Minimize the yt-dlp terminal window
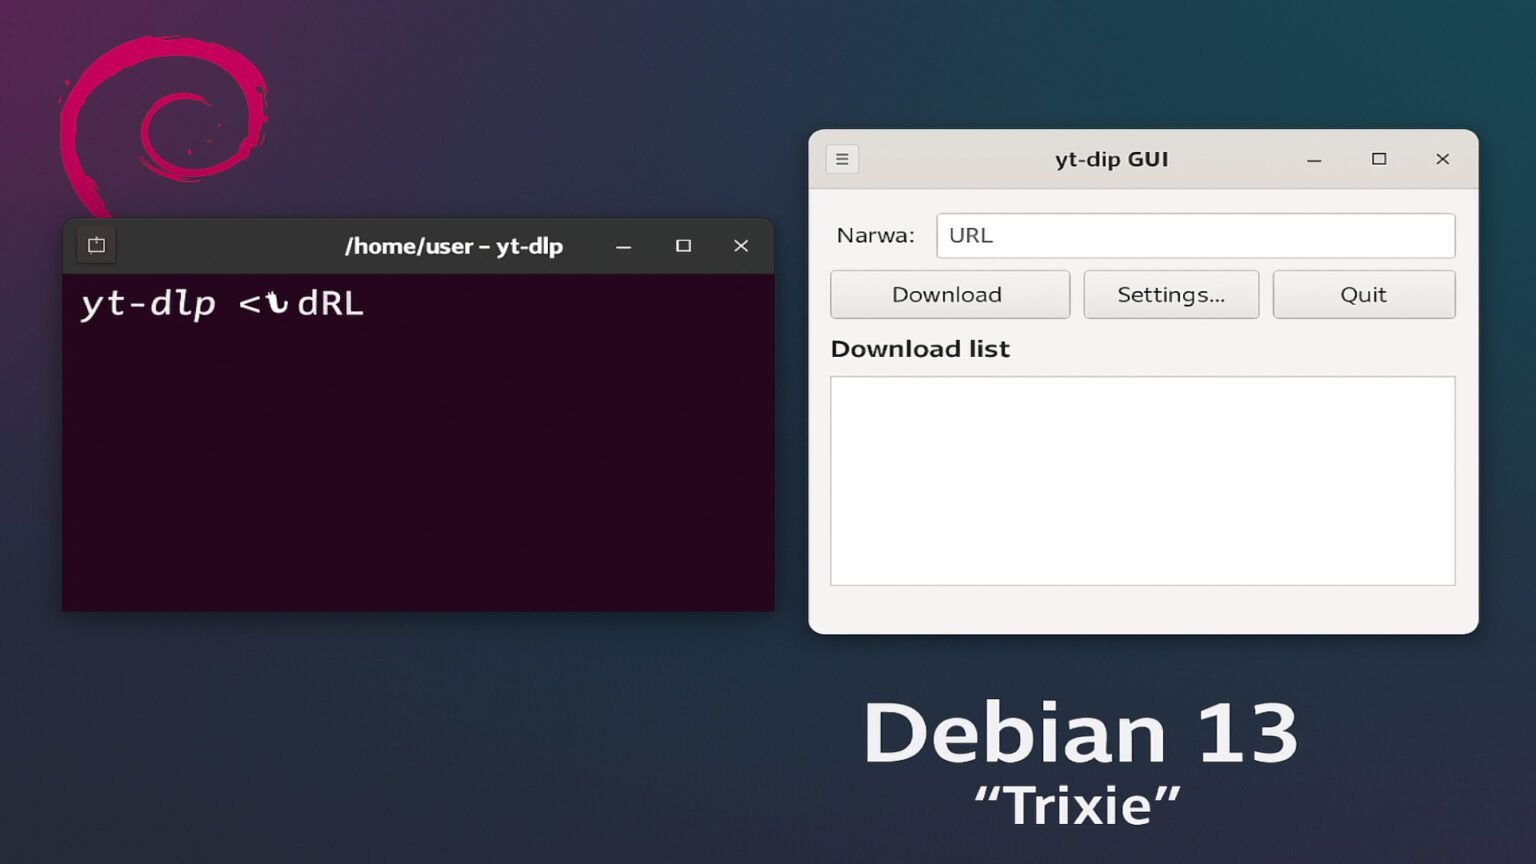 coord(623,246)
